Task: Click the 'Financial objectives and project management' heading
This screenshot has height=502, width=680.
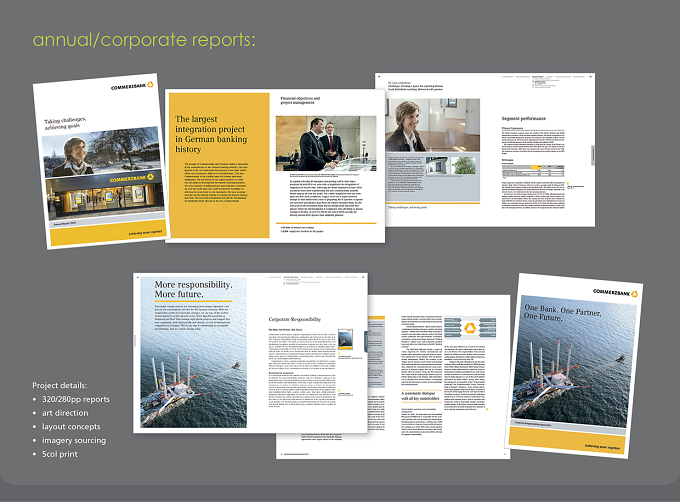Action: 300,101
